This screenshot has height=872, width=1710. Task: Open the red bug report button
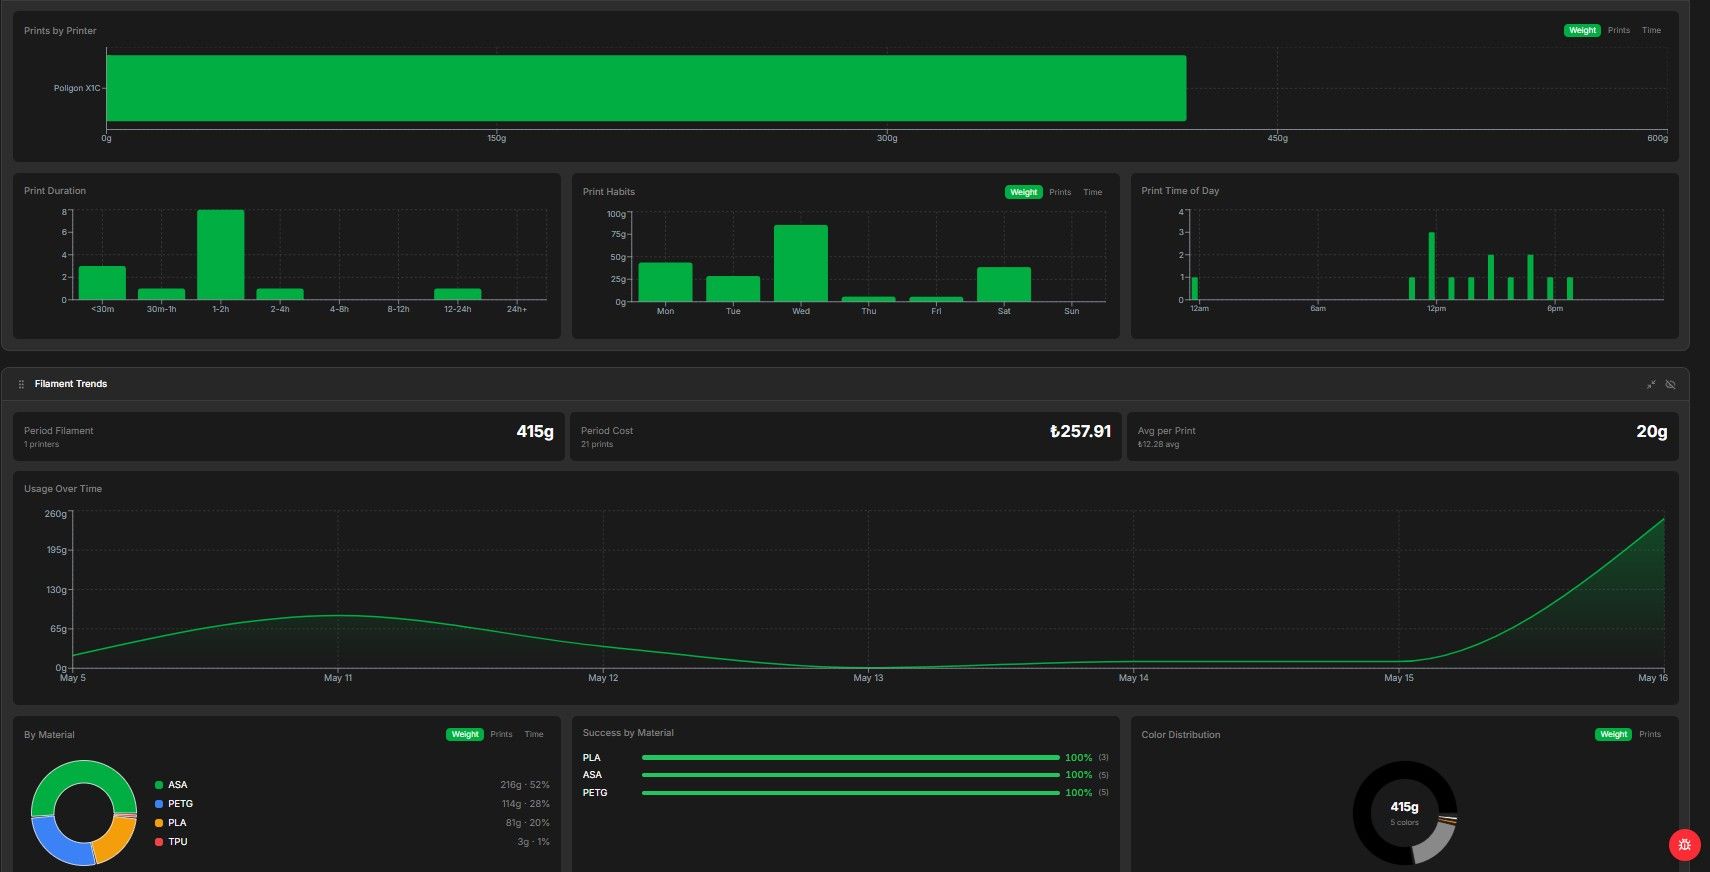(1685, 845)
